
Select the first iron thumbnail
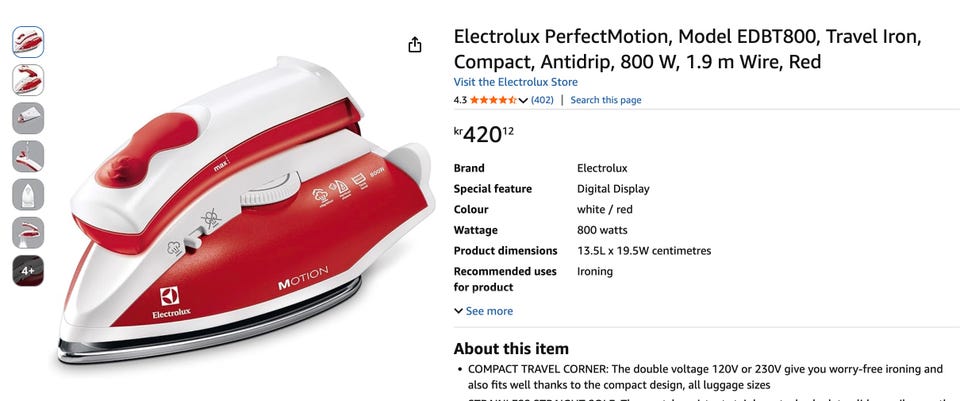click(x=28, y=42)
